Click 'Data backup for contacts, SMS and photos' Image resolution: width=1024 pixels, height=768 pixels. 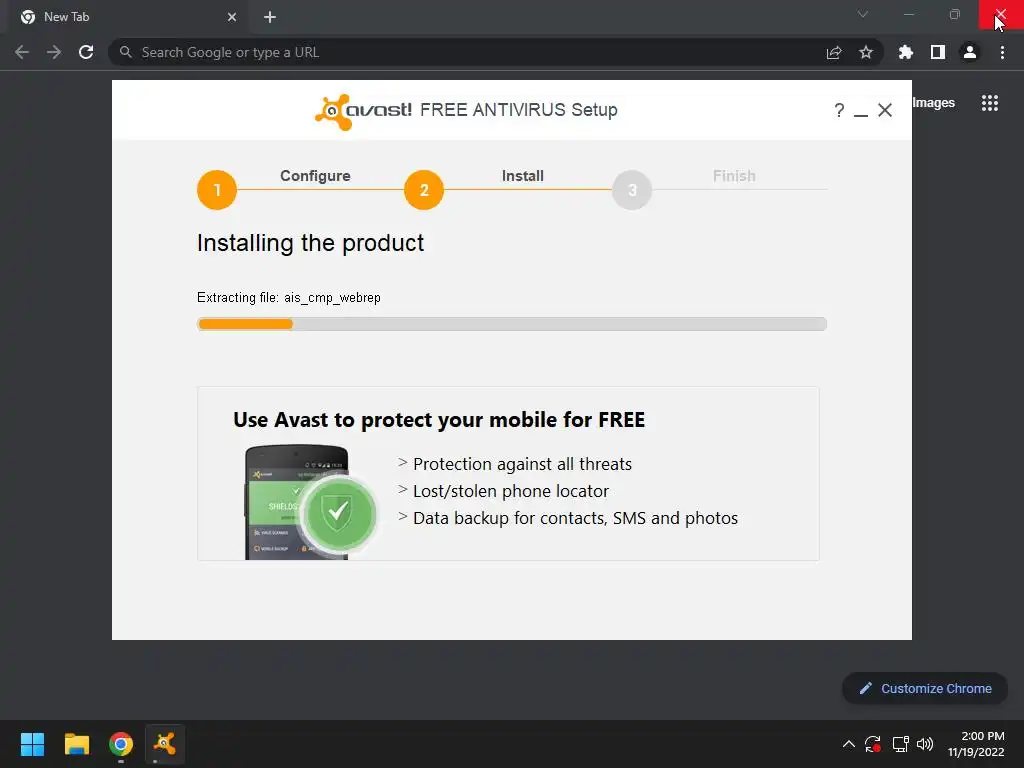coord(575,518)
